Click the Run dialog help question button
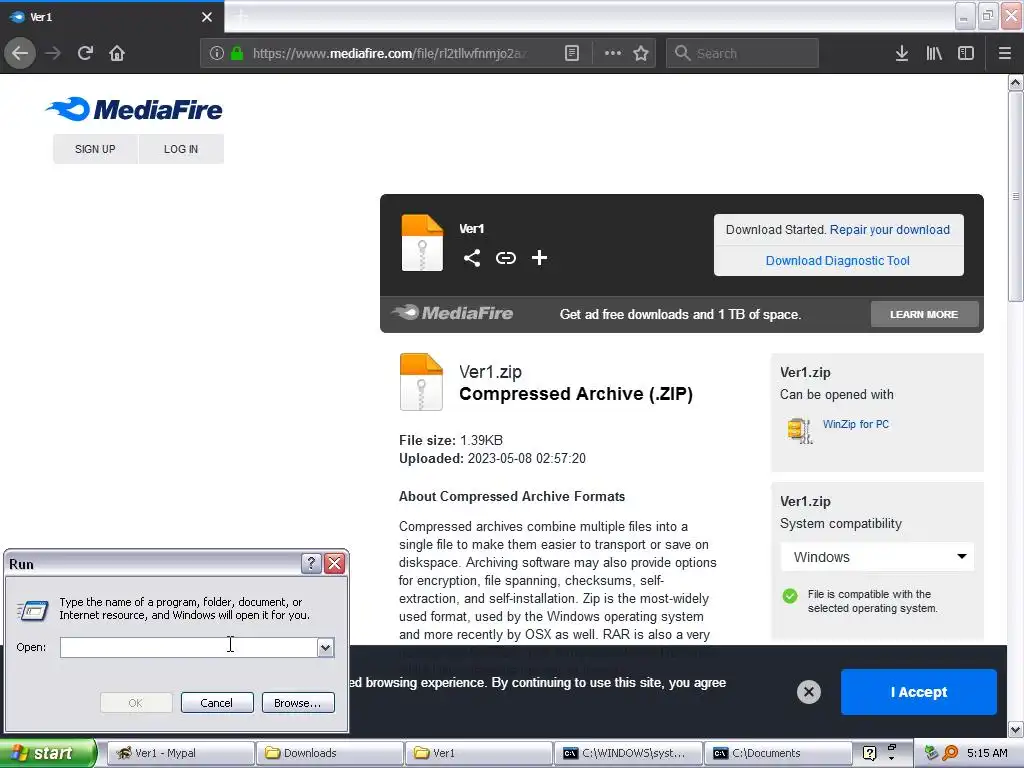This screenshot has height=768, width=1024. (x=311, y=563)
